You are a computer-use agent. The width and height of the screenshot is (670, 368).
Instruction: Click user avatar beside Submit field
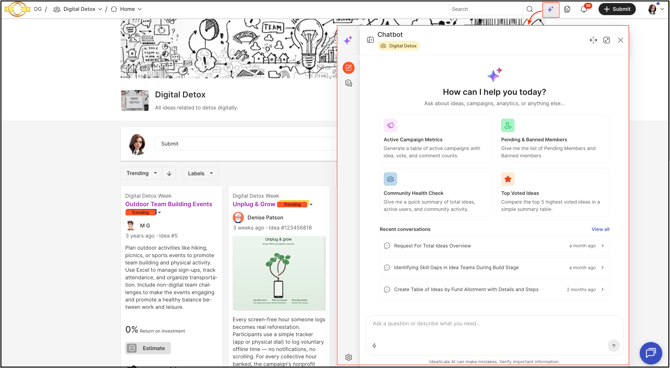tap(137, 144)
